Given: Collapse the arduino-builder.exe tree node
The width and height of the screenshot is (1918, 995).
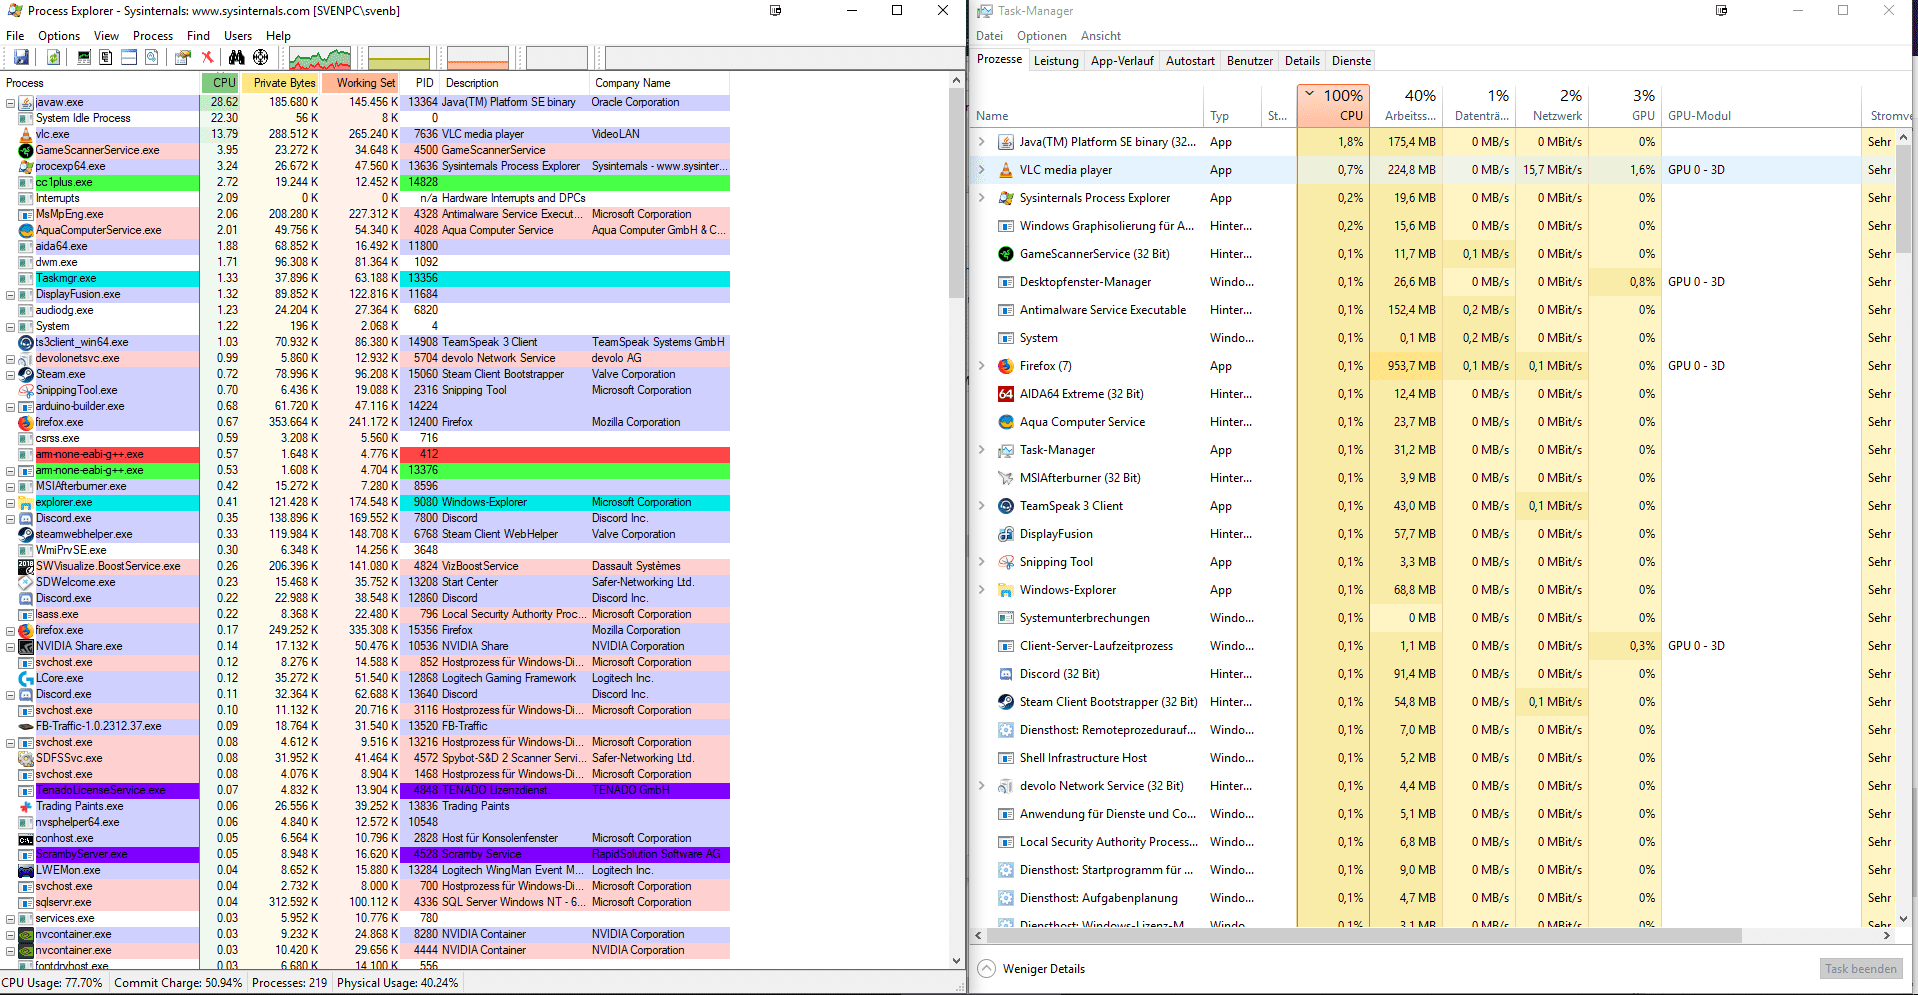Looking at the screenshot, I should point(10,407).
